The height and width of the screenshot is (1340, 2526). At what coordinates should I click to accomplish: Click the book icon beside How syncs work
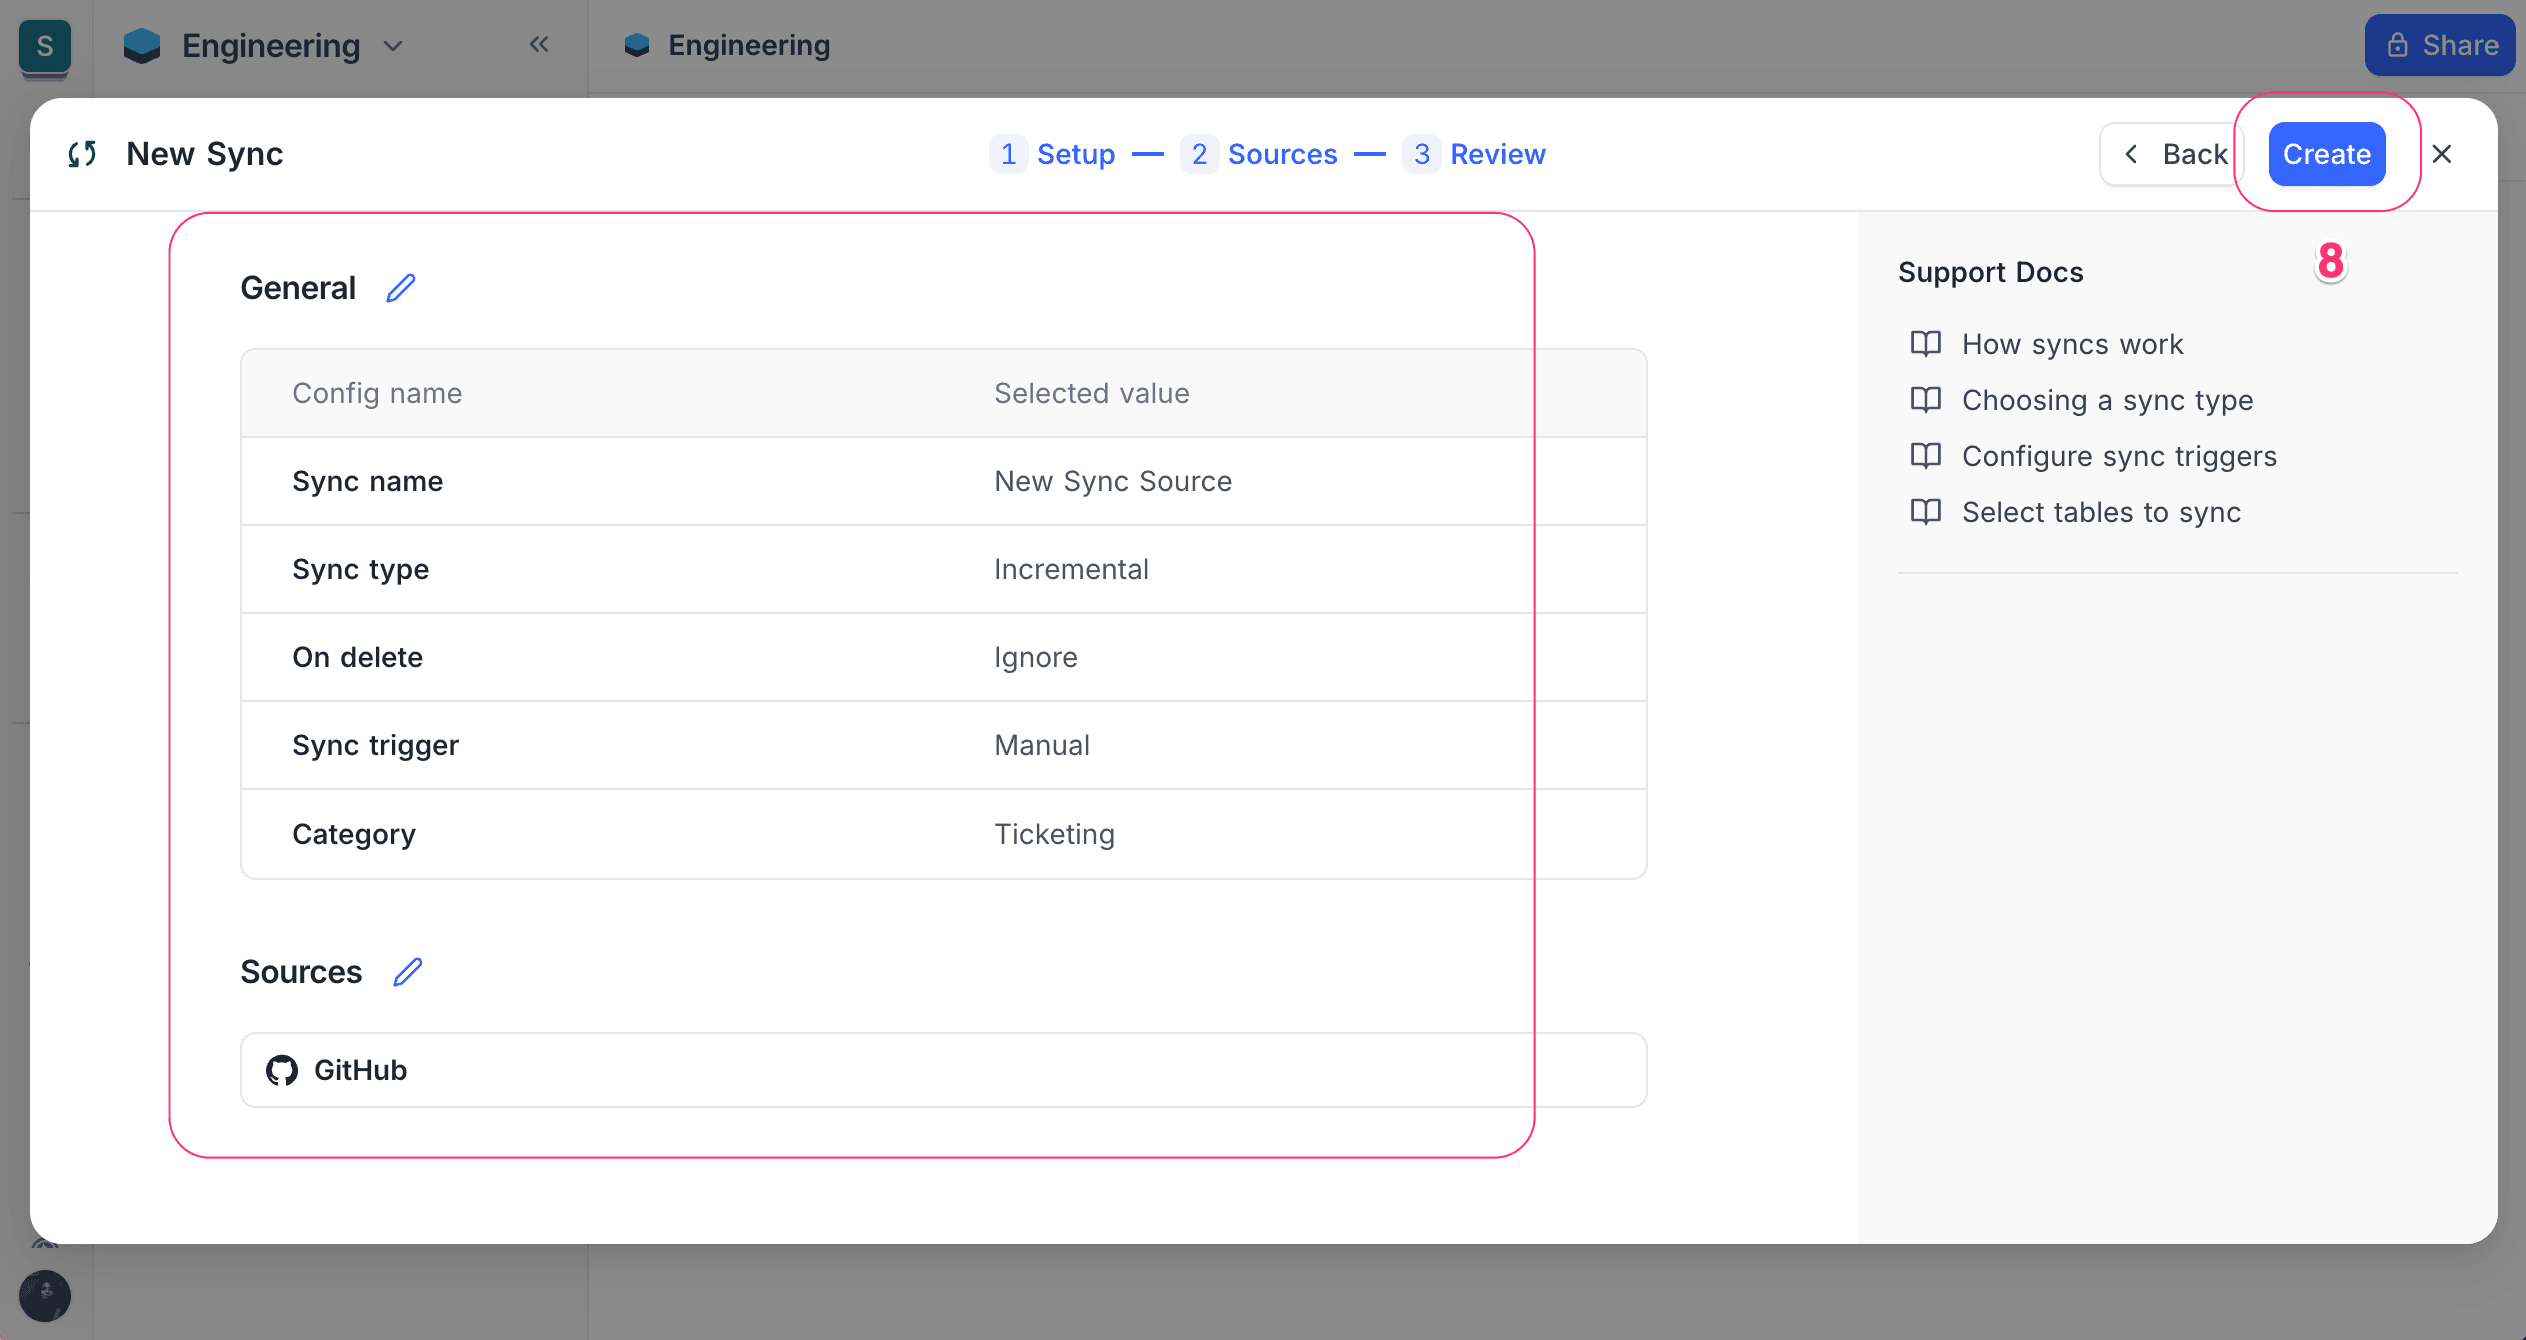point(1925,344)
